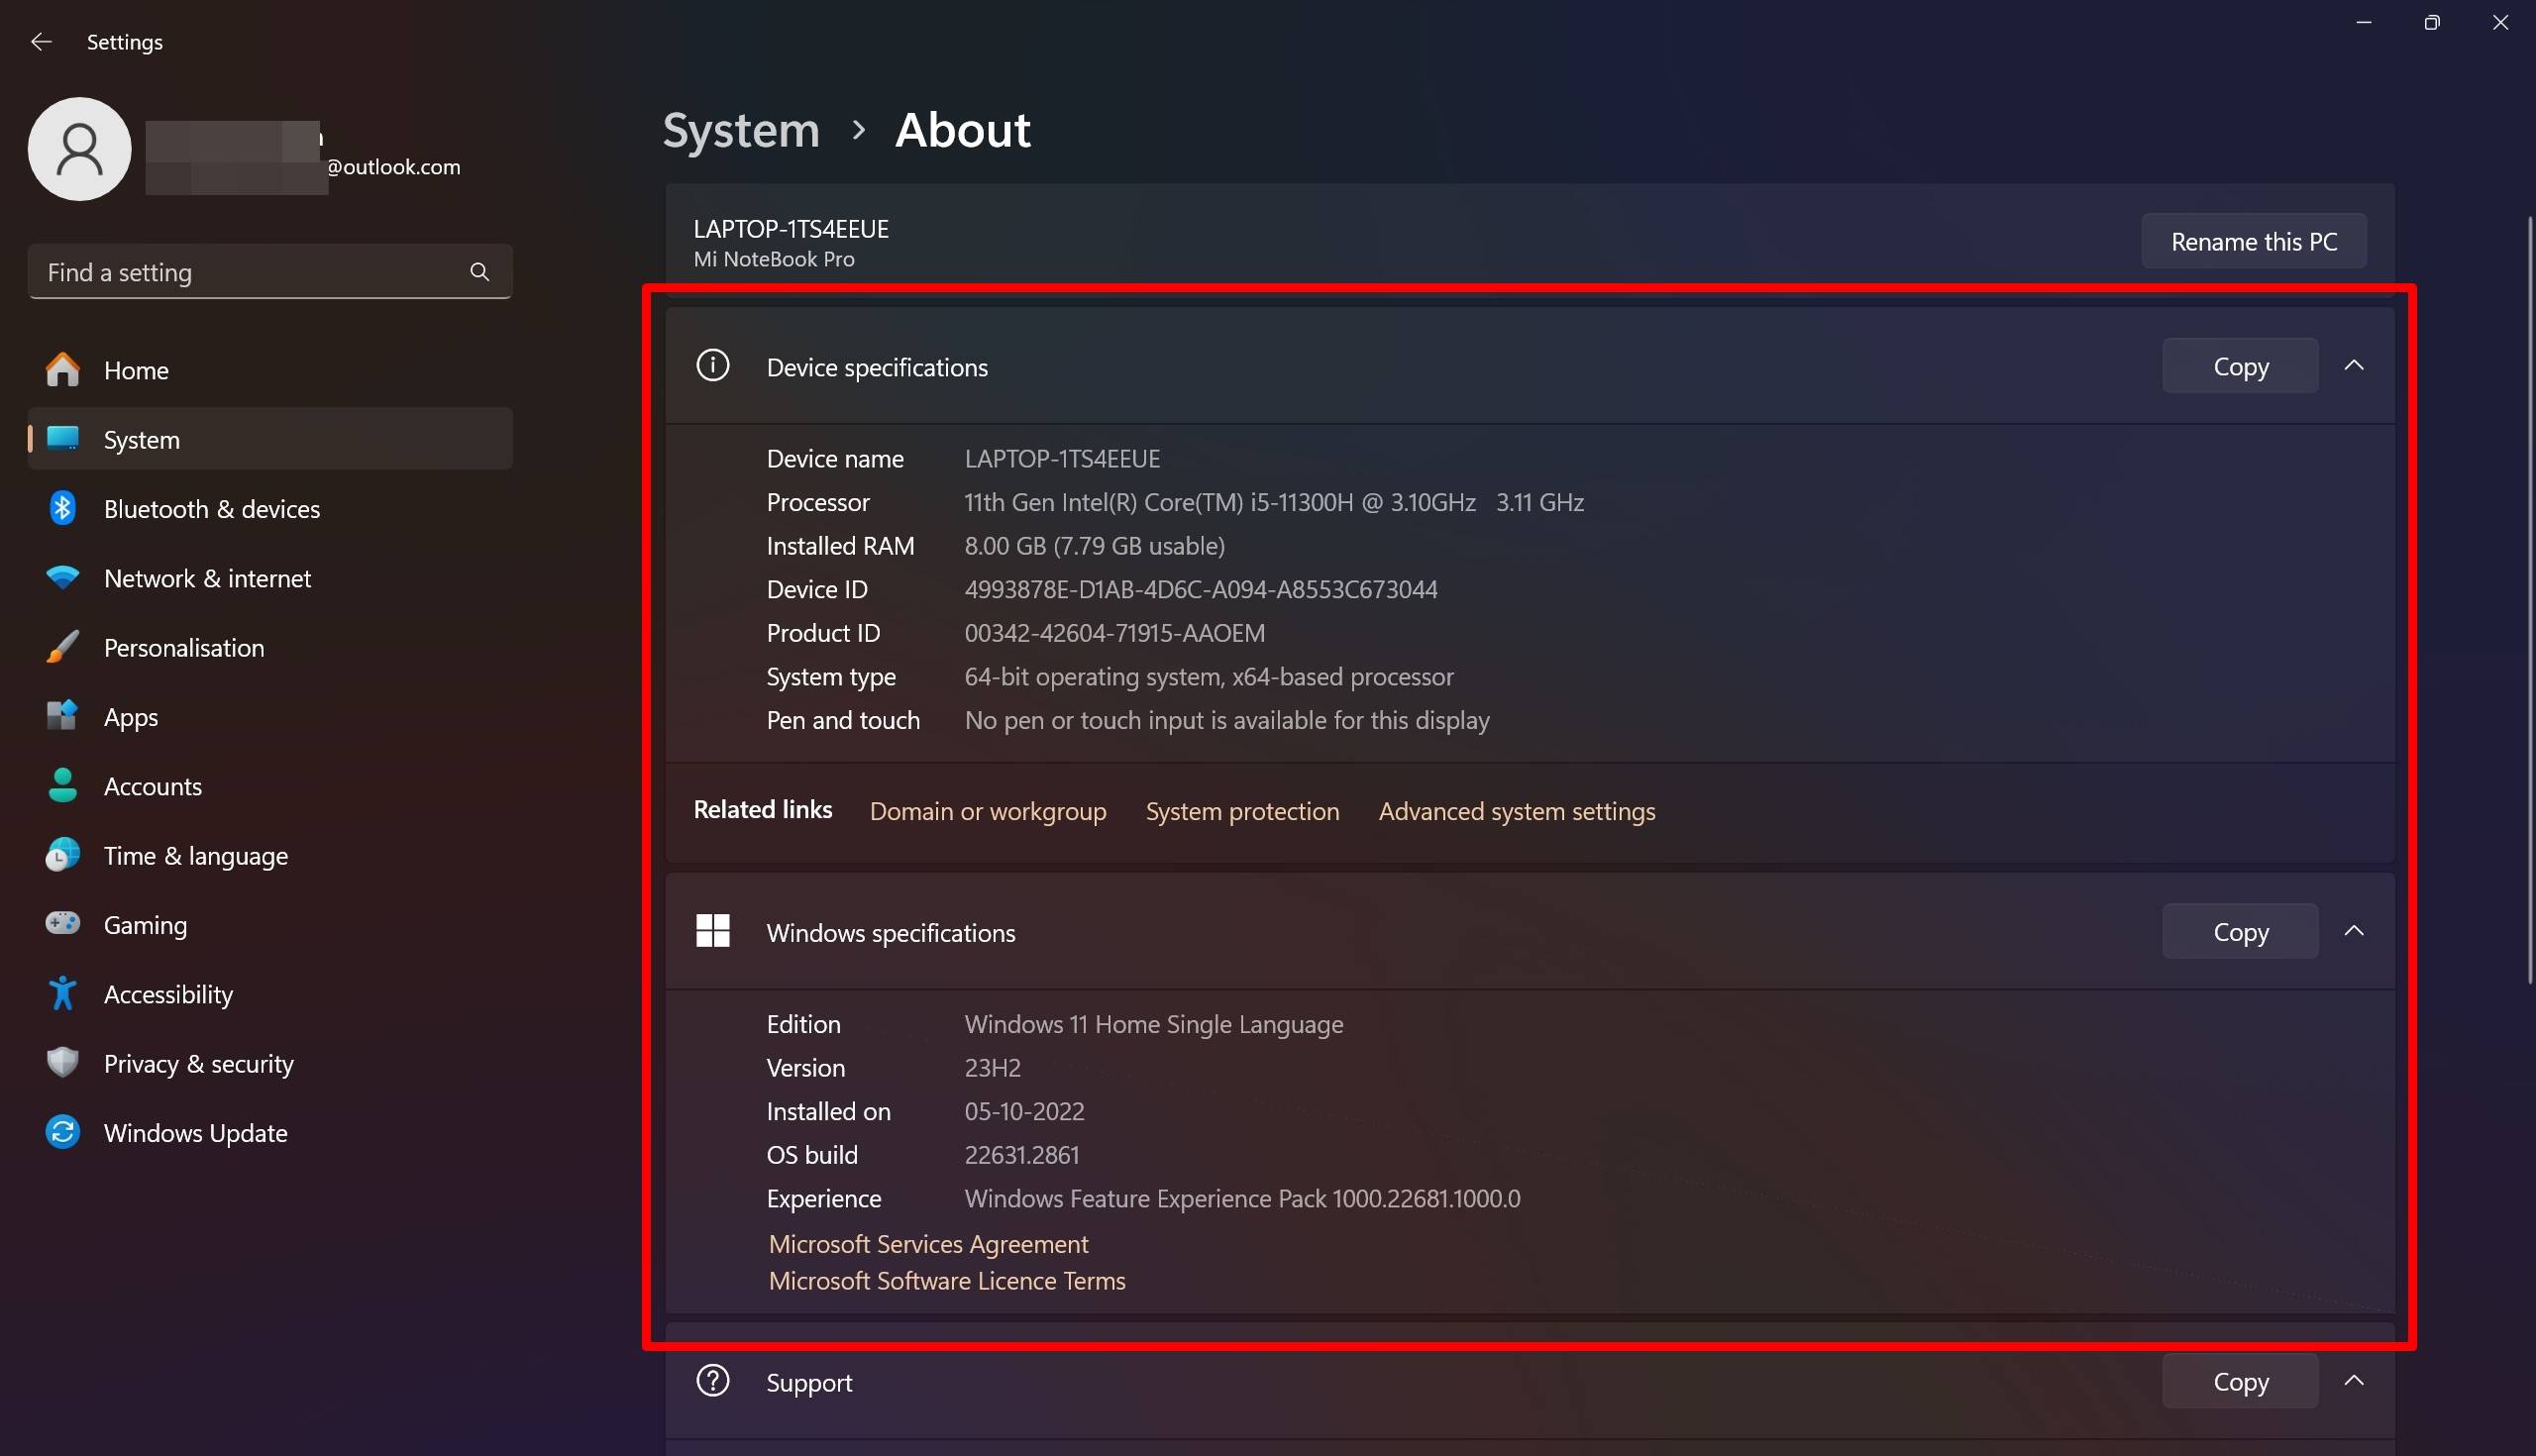Open the Accounts section
This screenshot has width=2536, height=1456.
coord(153,786)
